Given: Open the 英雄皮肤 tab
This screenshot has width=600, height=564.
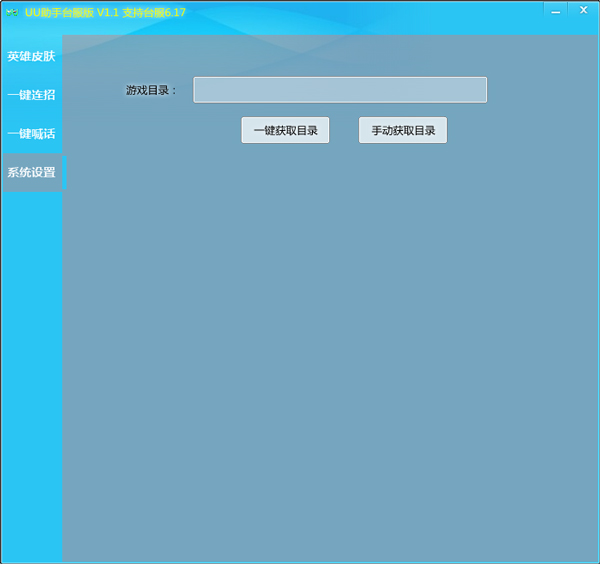Looking at the screenshot, I should [x=31, y=56].
